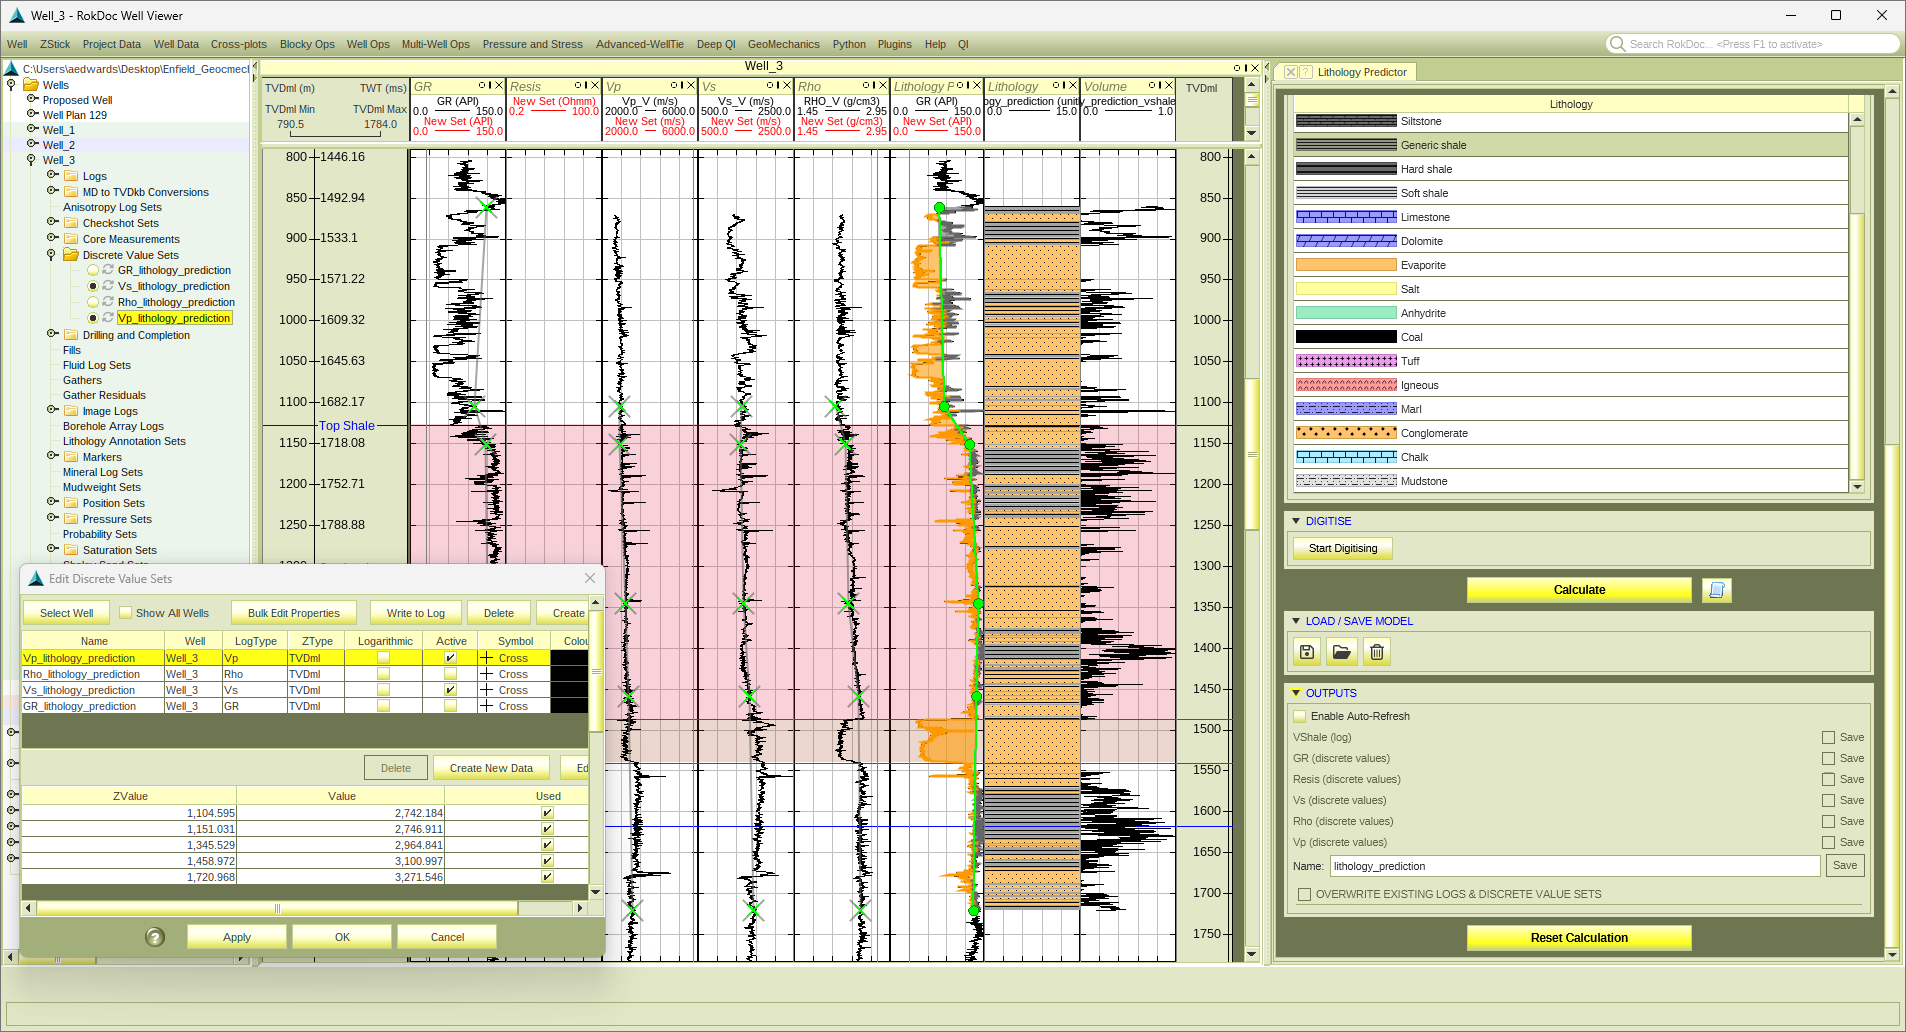The height and width of the screenshot is (1032, 1906).
Task: Enable Auto-Refresh in Outputs
Action: 1300,715
